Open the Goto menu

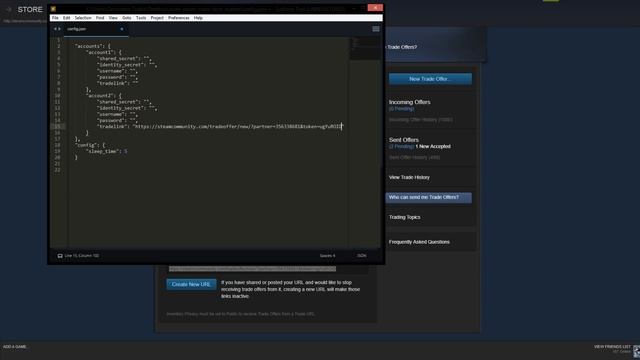127,18
